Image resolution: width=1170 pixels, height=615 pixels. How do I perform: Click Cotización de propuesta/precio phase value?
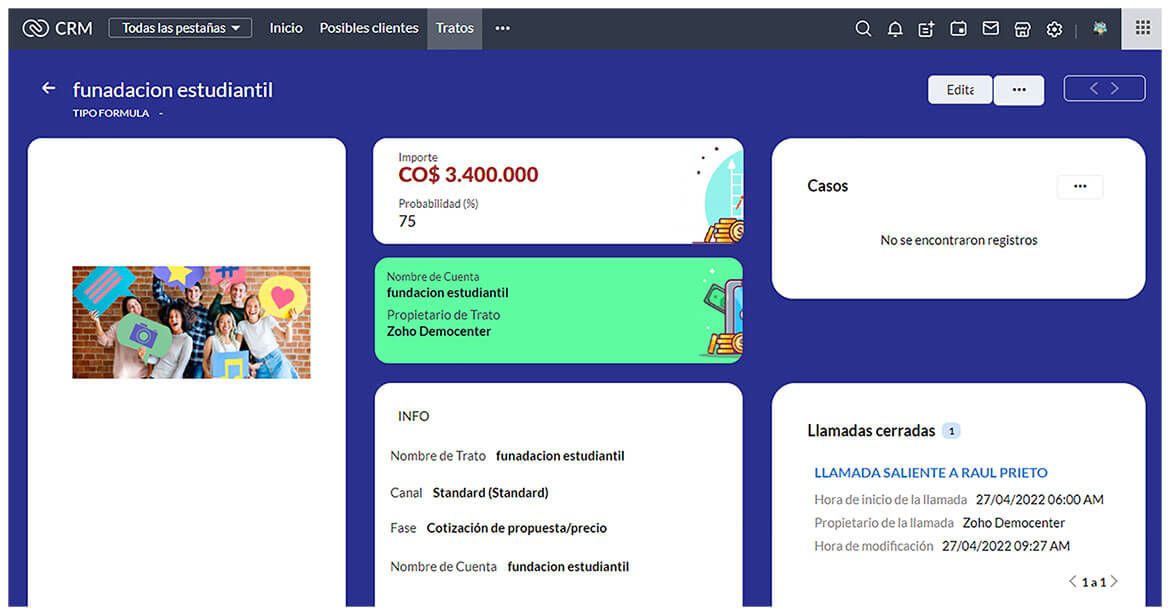click(516, 528)
